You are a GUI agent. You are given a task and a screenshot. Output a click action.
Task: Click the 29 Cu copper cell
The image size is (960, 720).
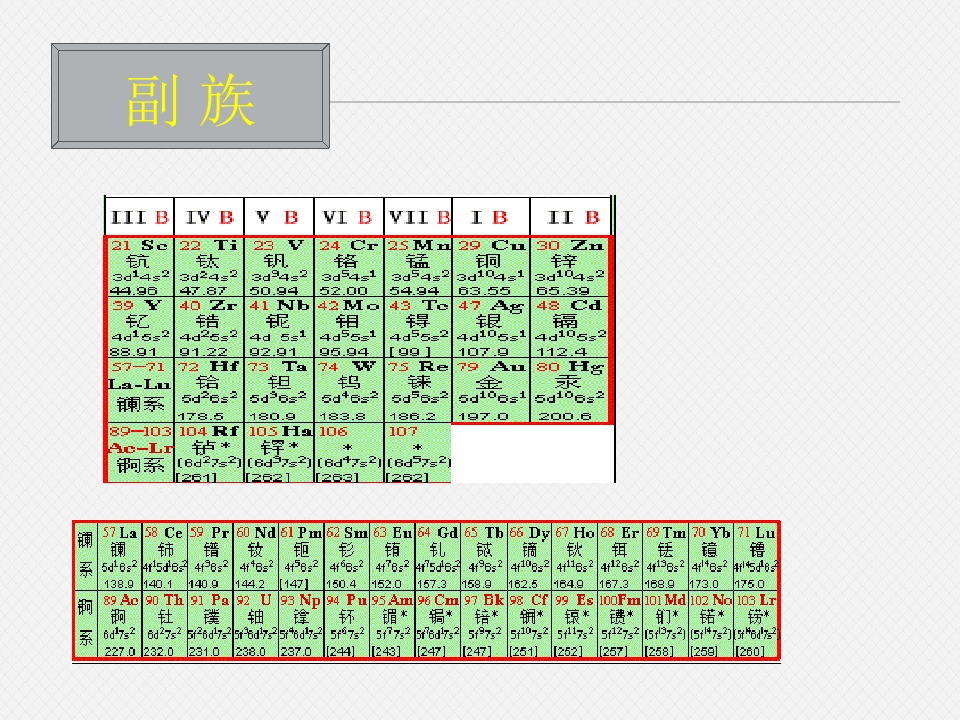pyautogui.click(x=491, y=267)
